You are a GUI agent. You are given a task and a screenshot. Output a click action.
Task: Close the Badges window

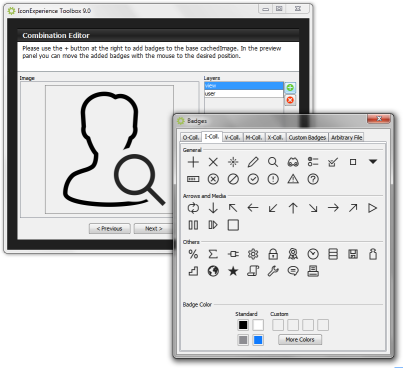pos(379,119)
